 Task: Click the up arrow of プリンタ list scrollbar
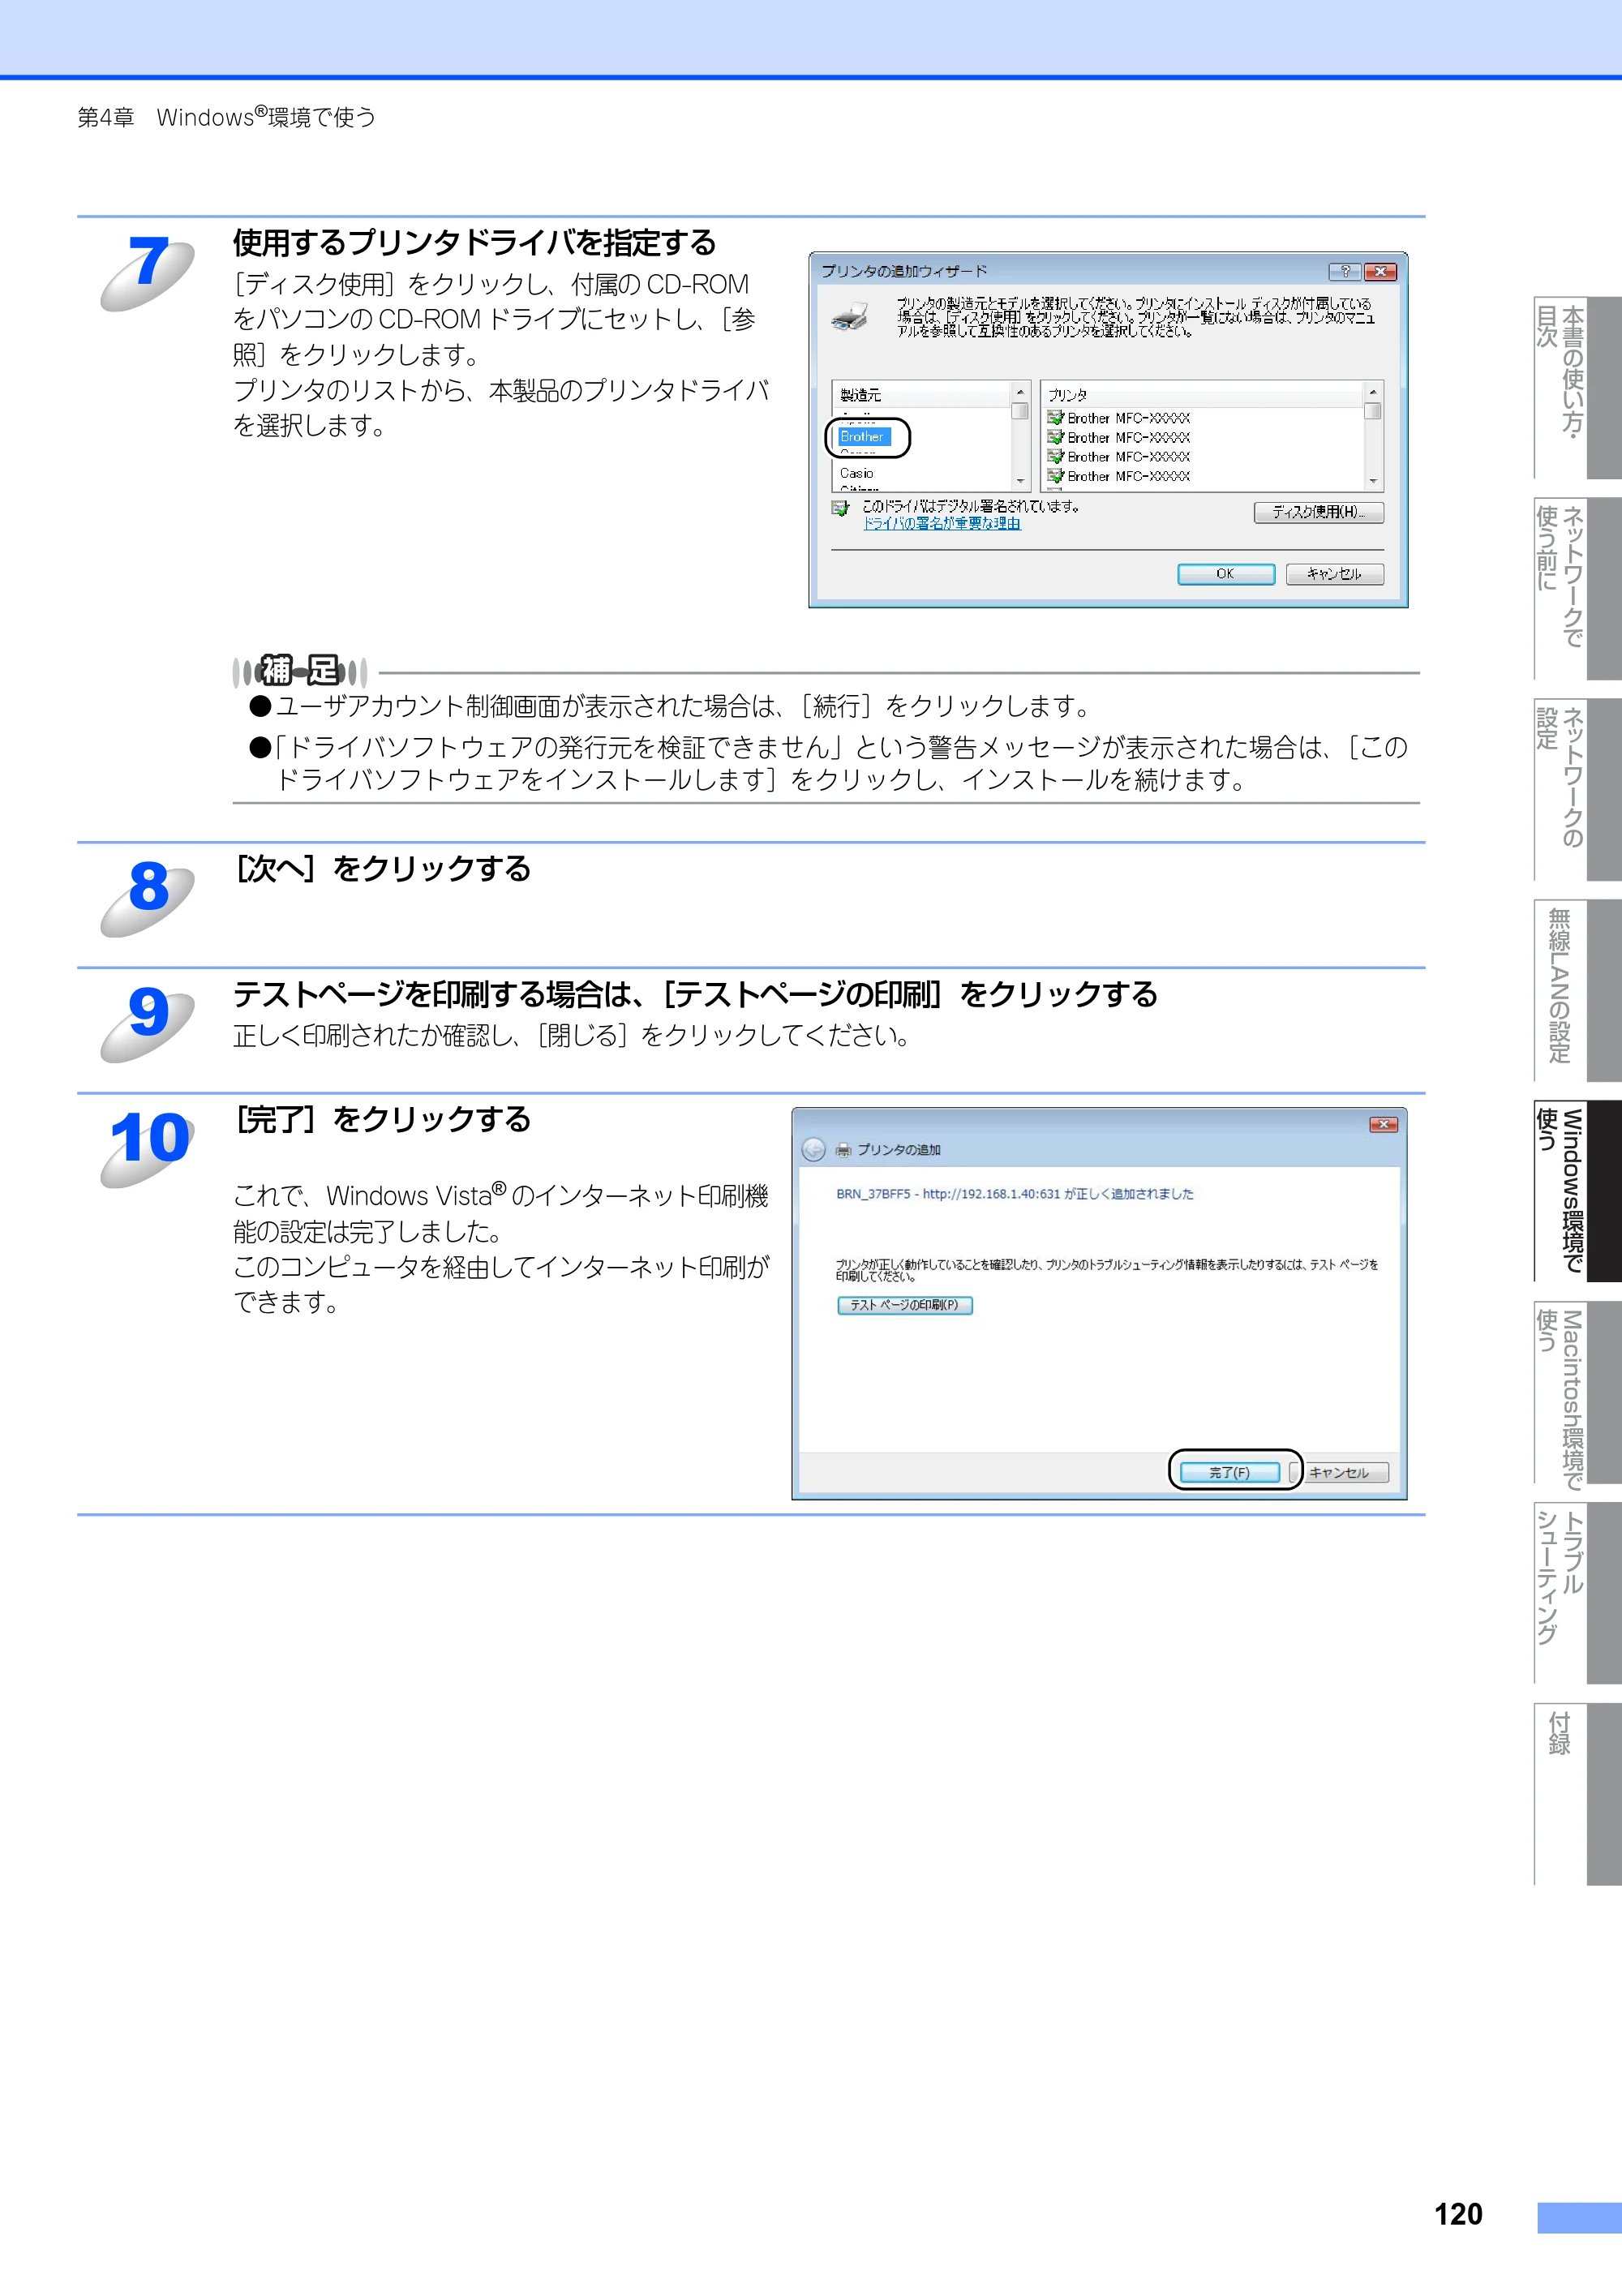pos(1372,392)
